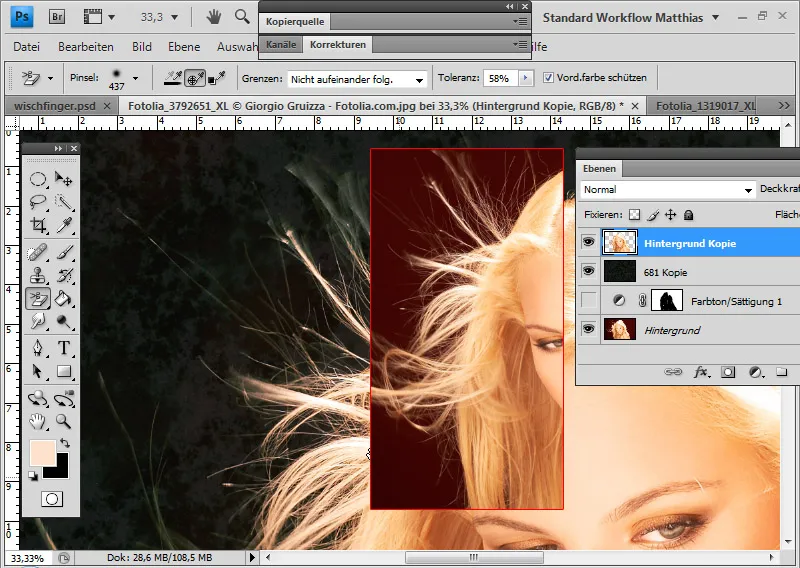This screenshot has height=568, width=800.
Task: Switch to the Korrekturen tab
Action: (x=338, y=44)
